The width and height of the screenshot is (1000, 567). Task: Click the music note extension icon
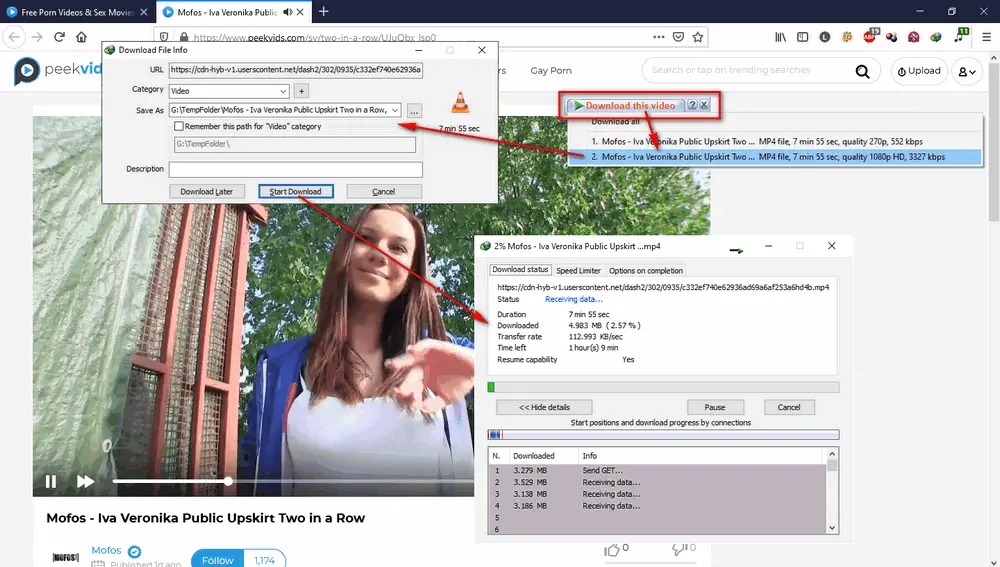click(x=960, y=36)
